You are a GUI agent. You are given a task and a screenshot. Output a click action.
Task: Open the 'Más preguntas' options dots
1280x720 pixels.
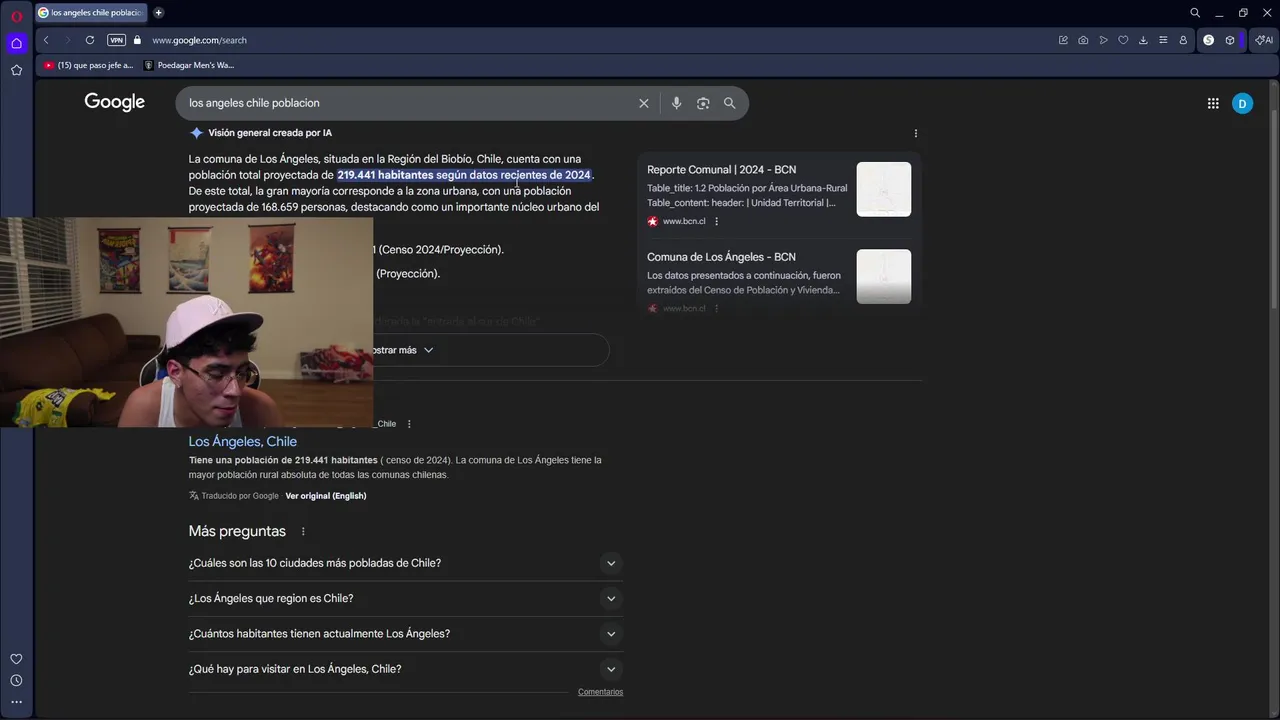pyautogui.click(x=303, y=531)
